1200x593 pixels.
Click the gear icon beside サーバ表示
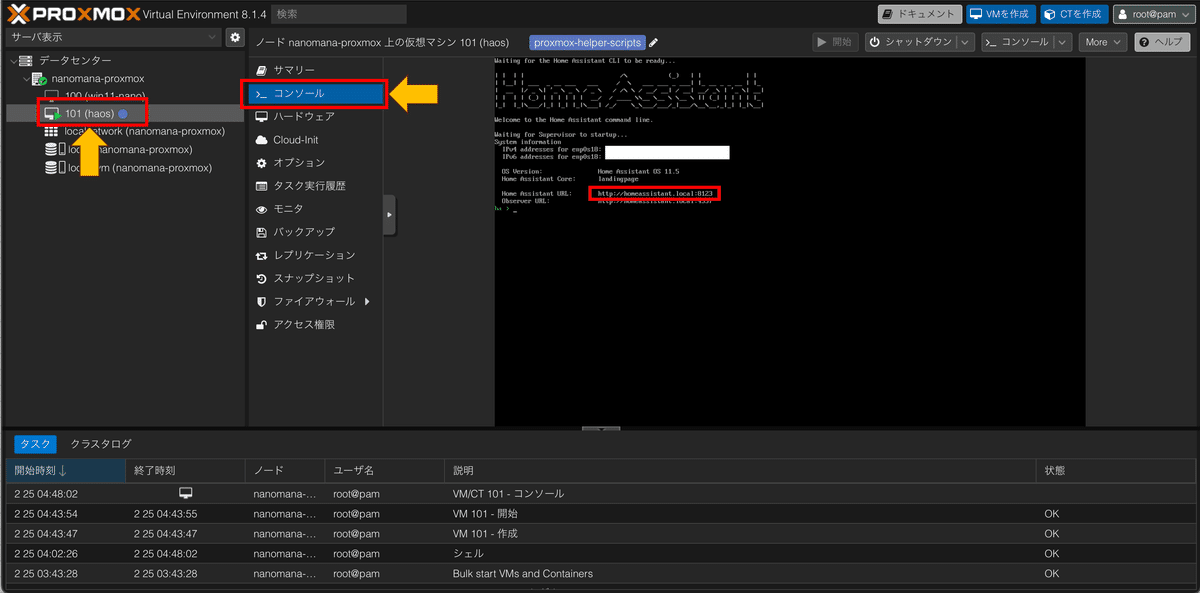(235, 37)
